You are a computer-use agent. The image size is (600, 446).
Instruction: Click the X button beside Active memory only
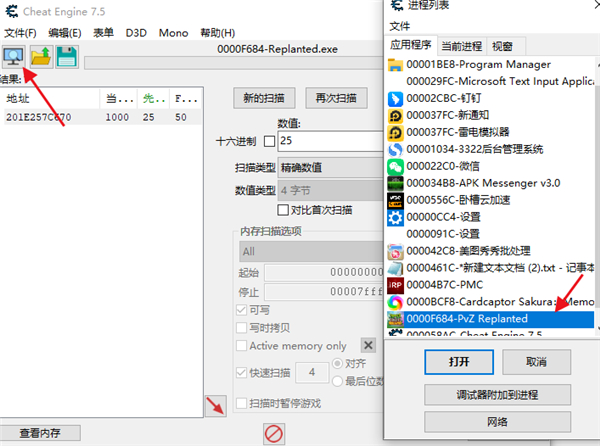[x=368, y=345]
